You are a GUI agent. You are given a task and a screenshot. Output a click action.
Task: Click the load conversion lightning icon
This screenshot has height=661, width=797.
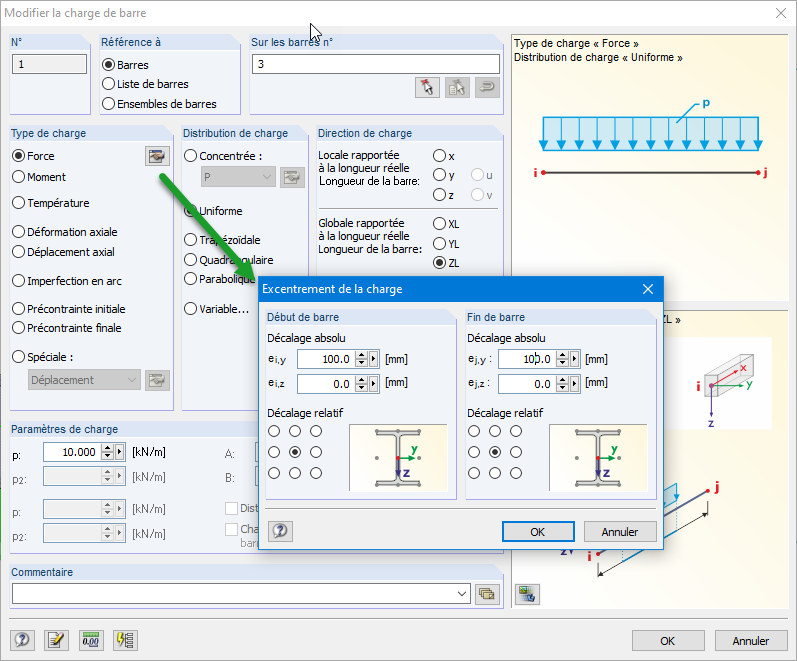pos(125,640)
